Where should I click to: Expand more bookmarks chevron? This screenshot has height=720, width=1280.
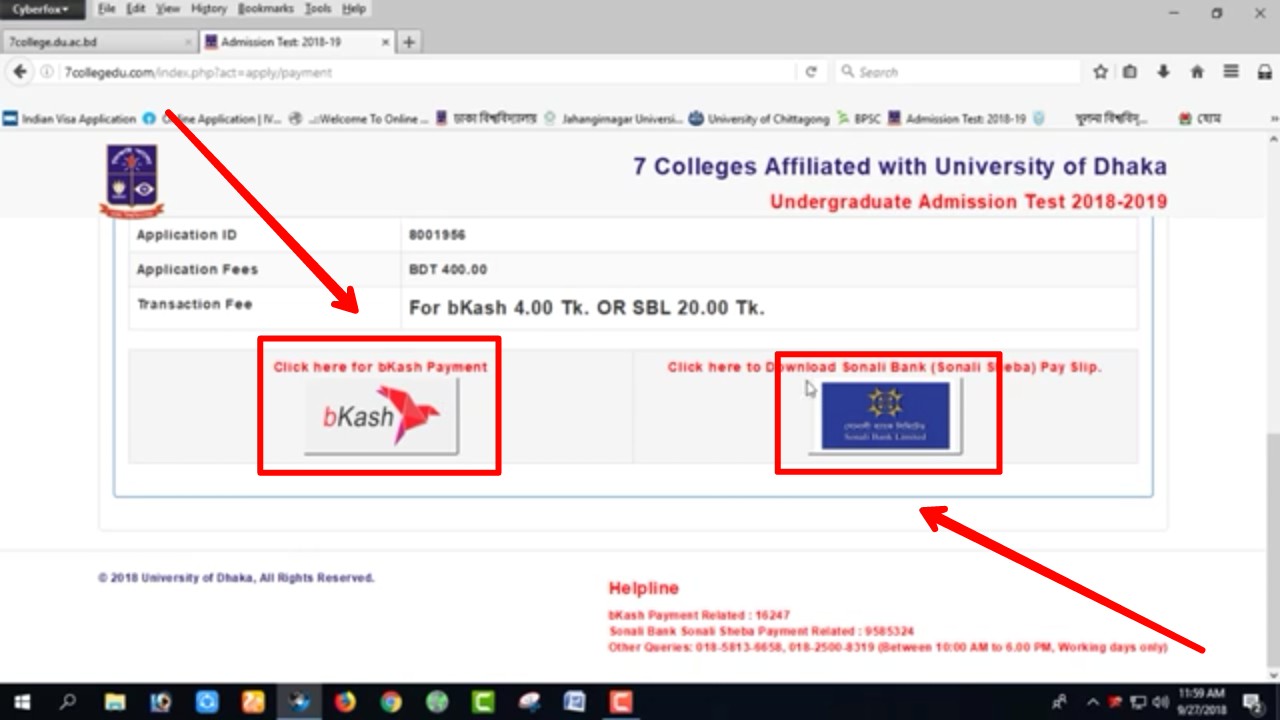1274,119
